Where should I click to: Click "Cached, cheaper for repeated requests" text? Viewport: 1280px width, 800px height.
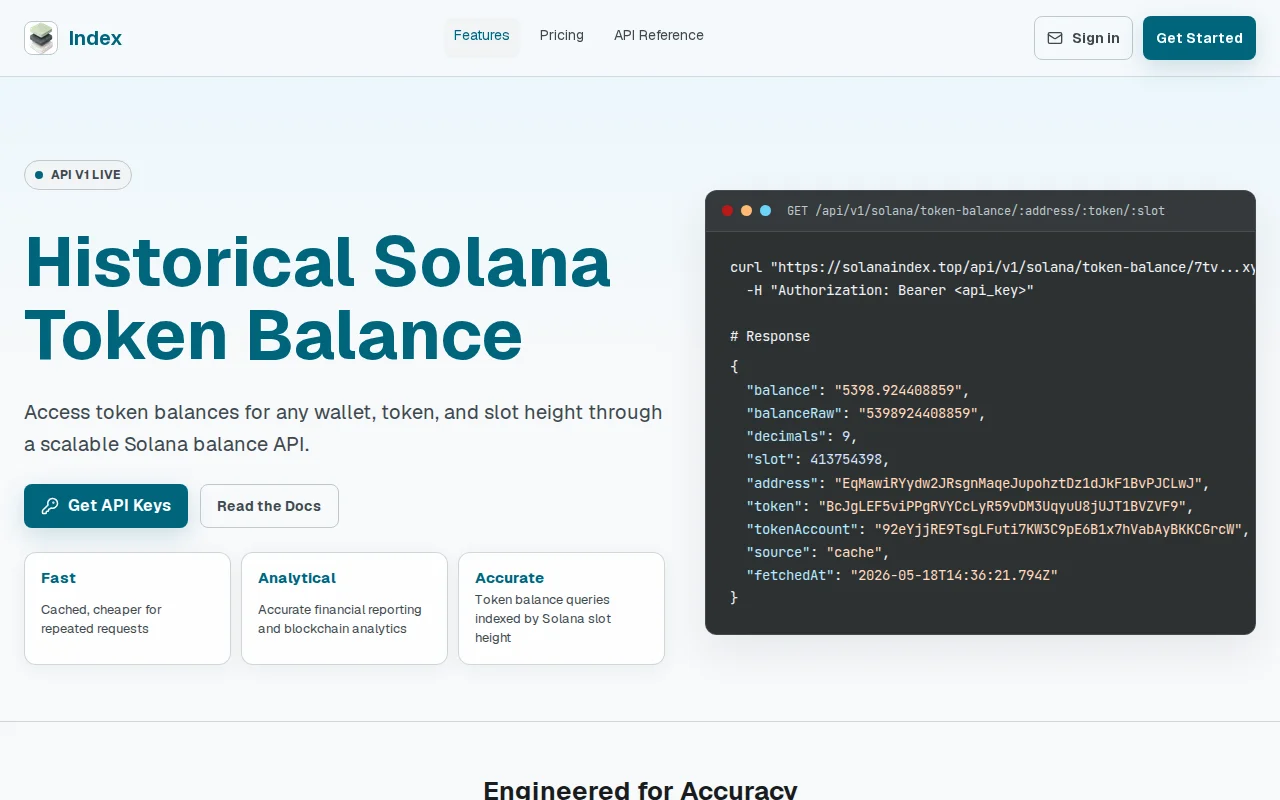pos(101,619)
